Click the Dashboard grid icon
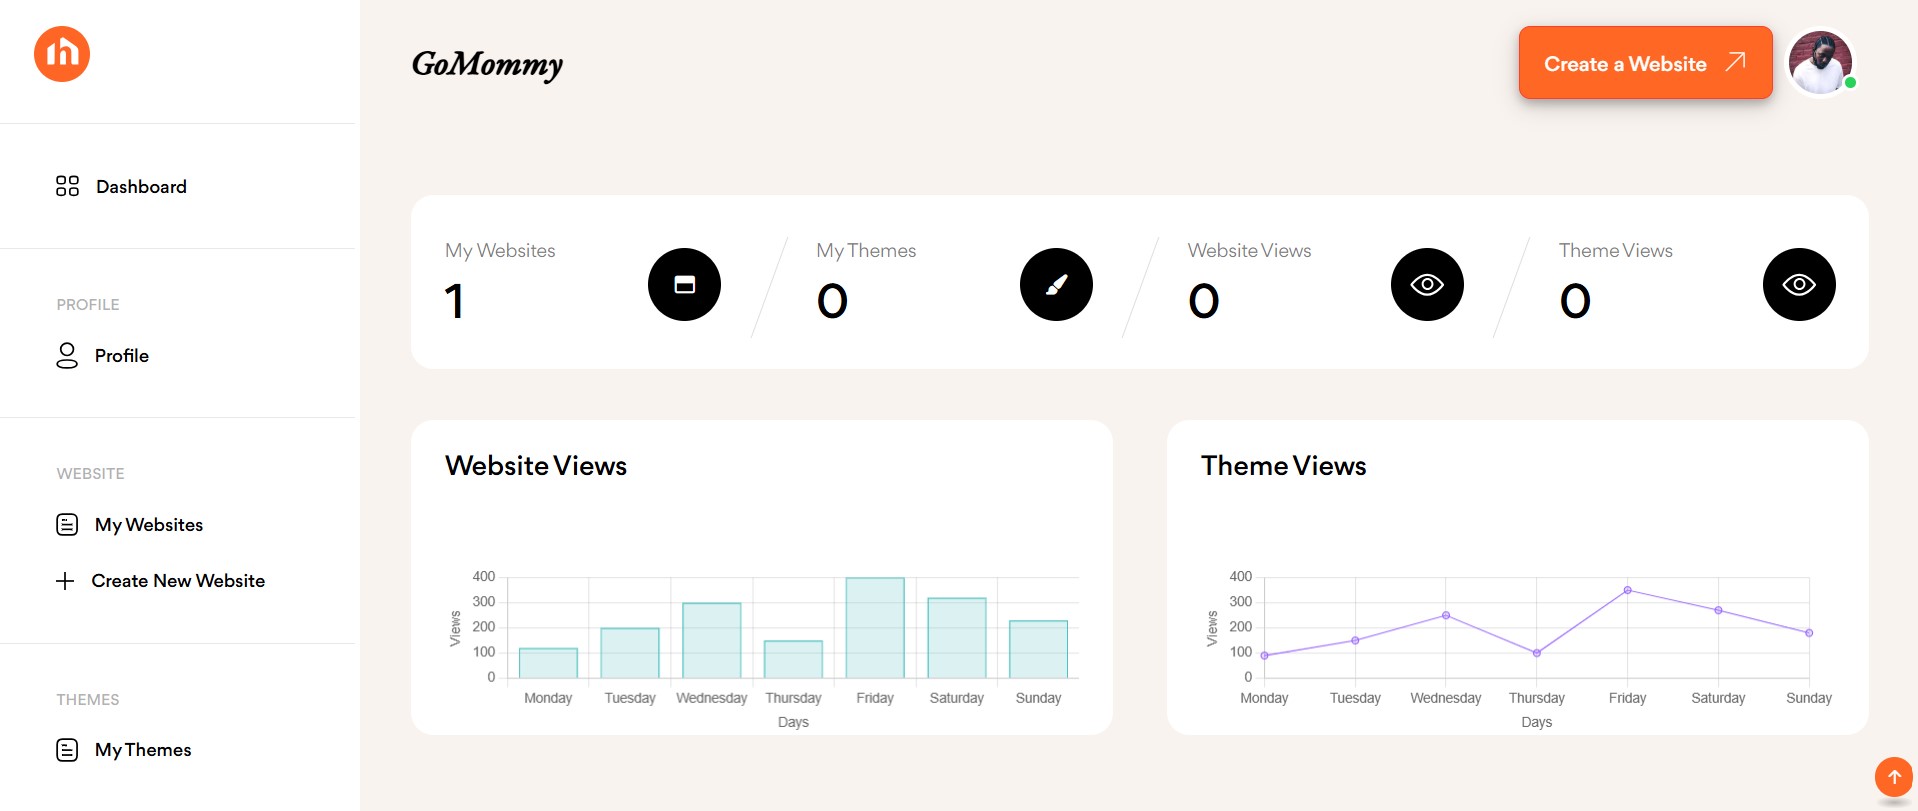This screenshot has width=1918, height=811. [x=67, y=186]
